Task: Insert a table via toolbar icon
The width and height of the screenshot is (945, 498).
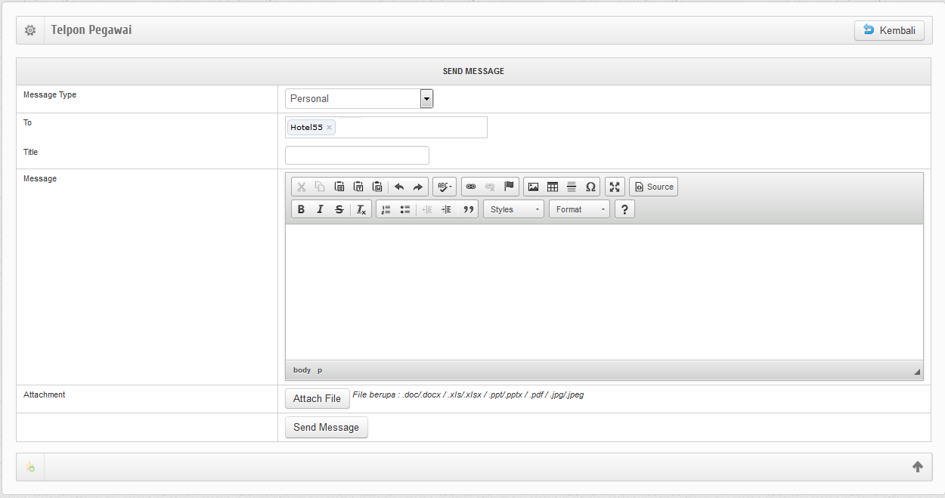Action: coord(552,187)
